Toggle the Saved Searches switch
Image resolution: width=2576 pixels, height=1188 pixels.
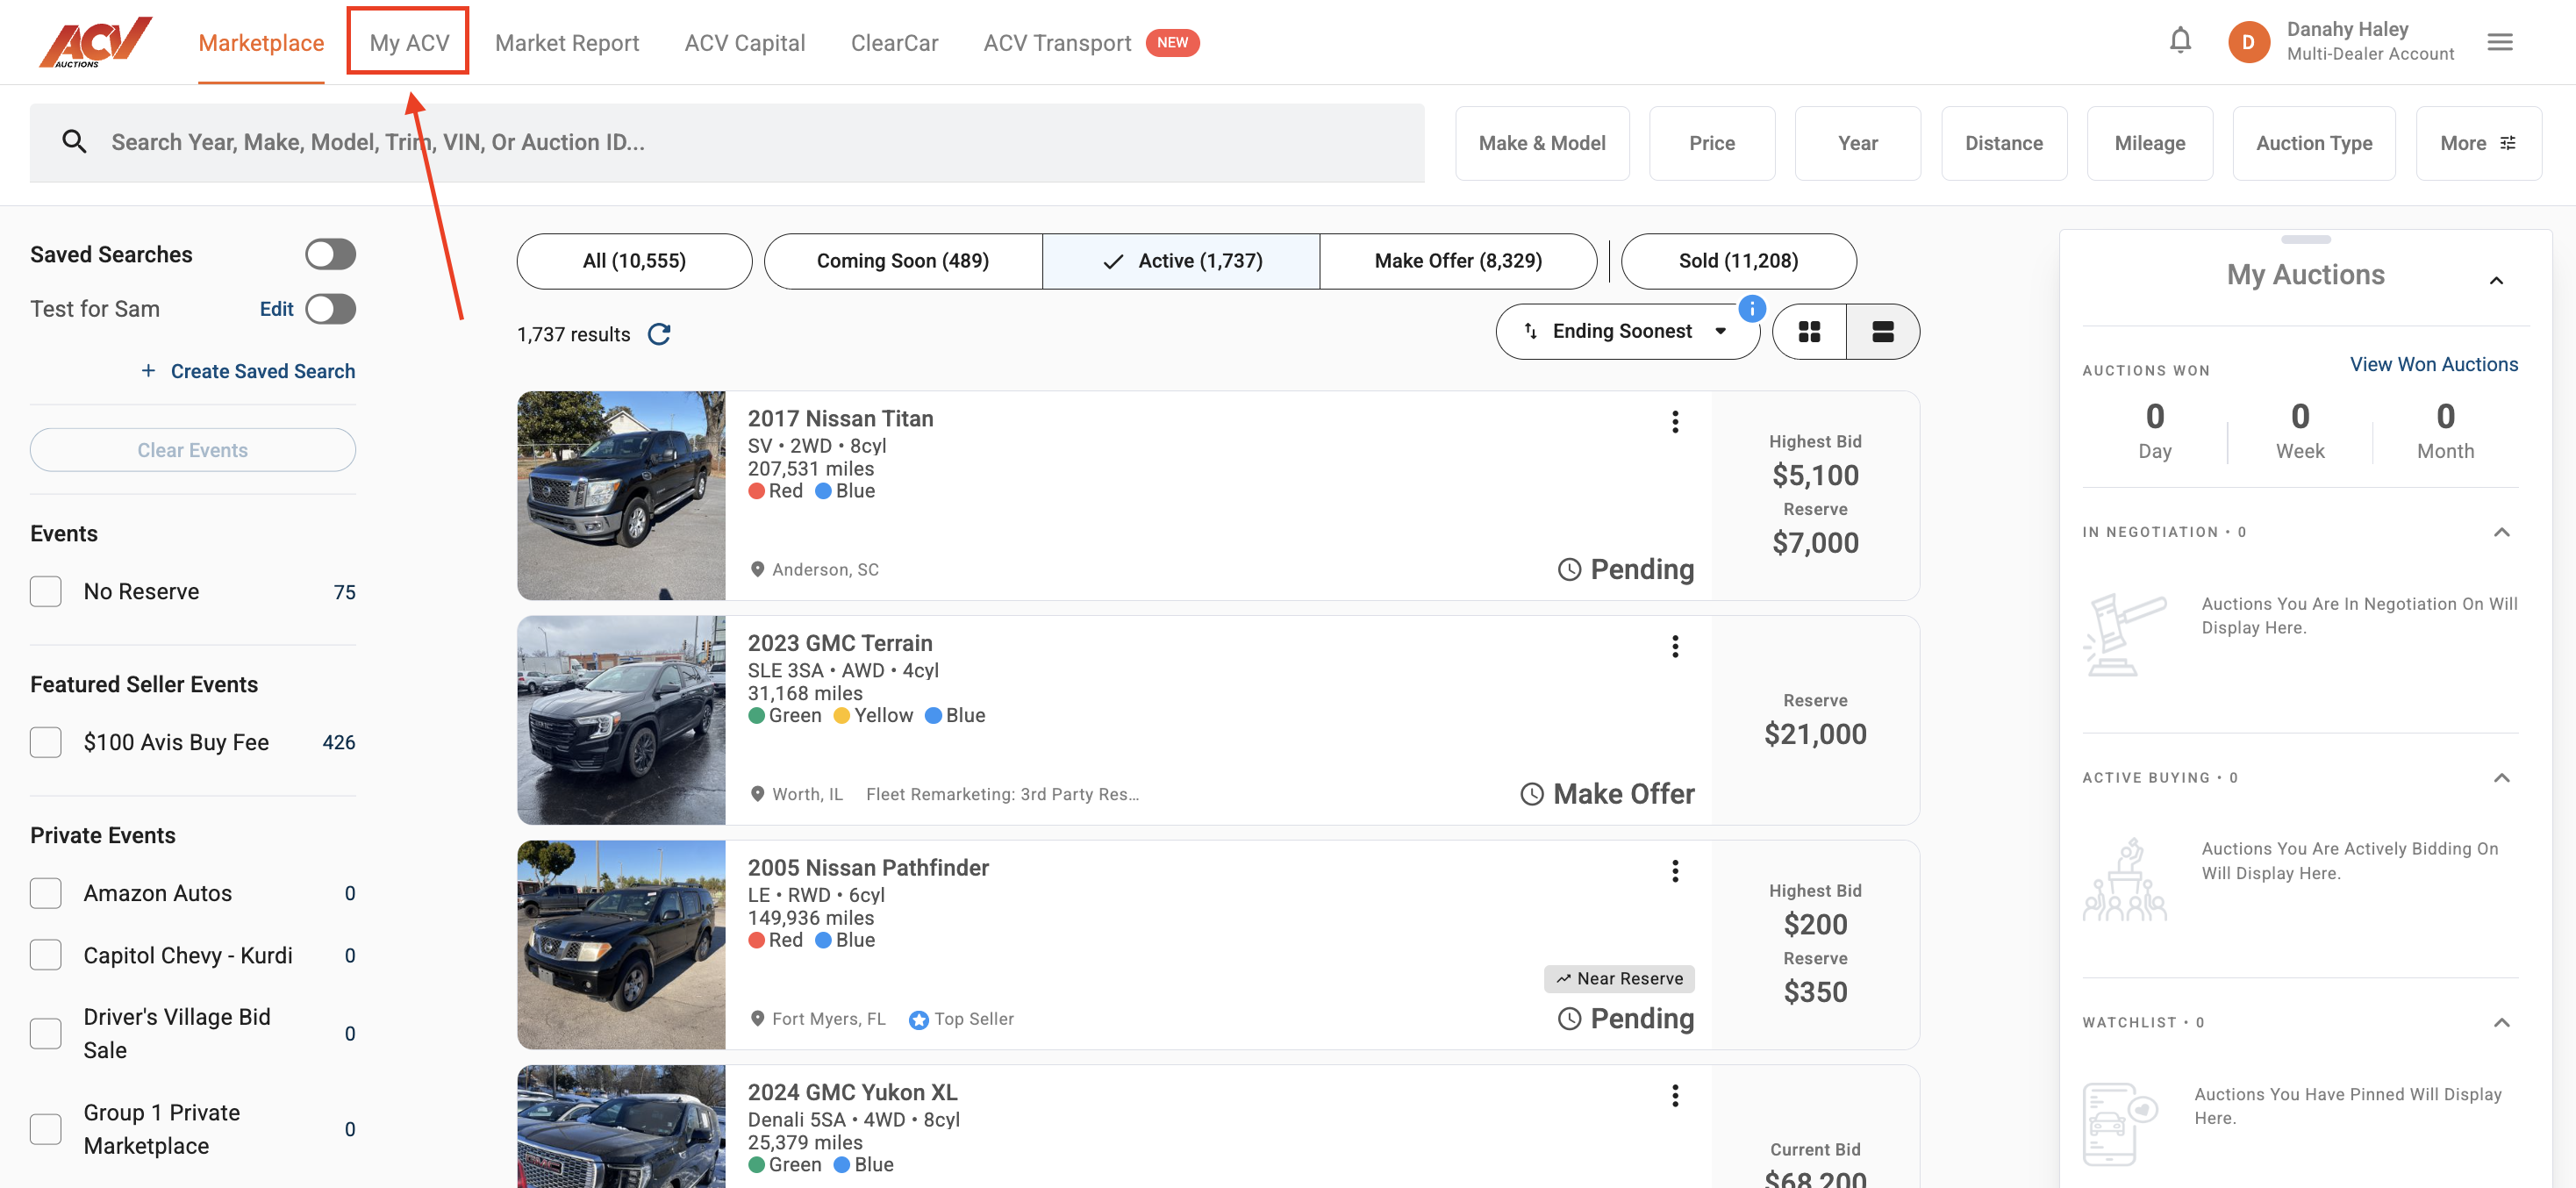coord(330,254)
